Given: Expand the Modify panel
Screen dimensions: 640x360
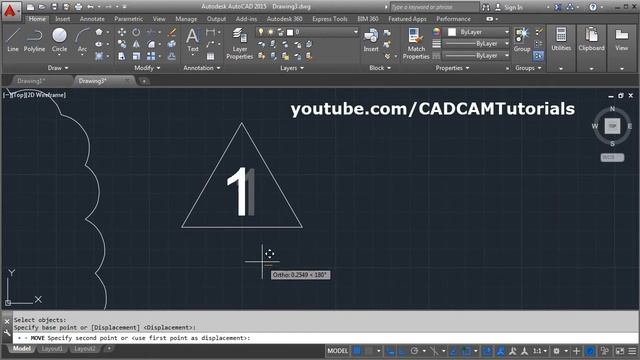Looking at the screenshot, I should 147,68.
